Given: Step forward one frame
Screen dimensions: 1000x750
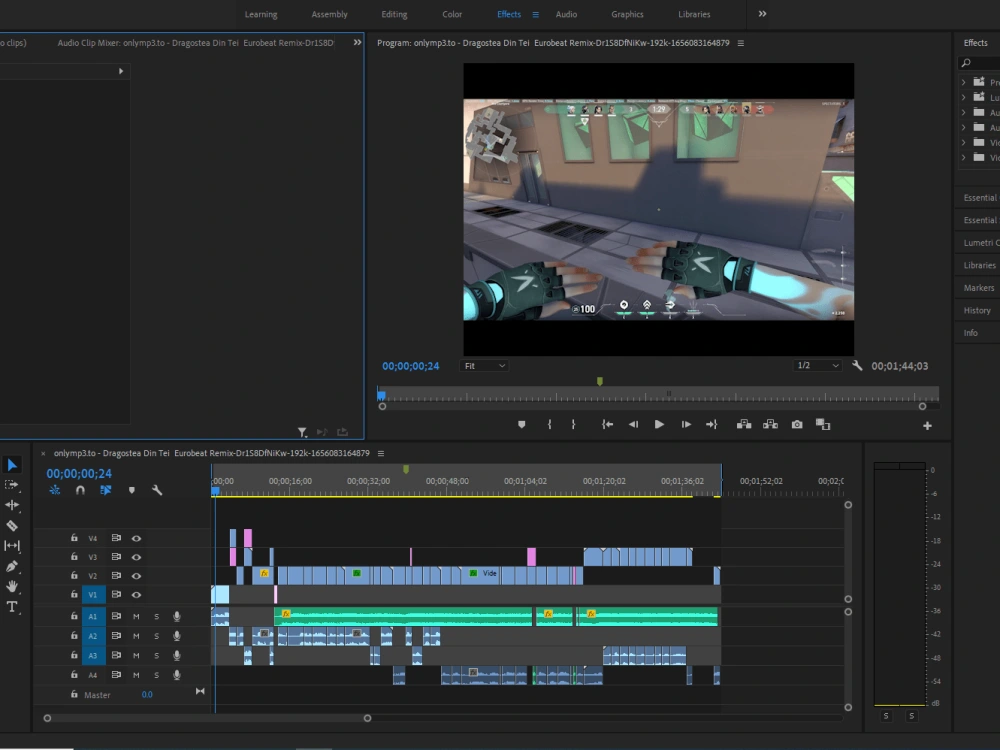Looking at the screenshot, I should (686, 425).
